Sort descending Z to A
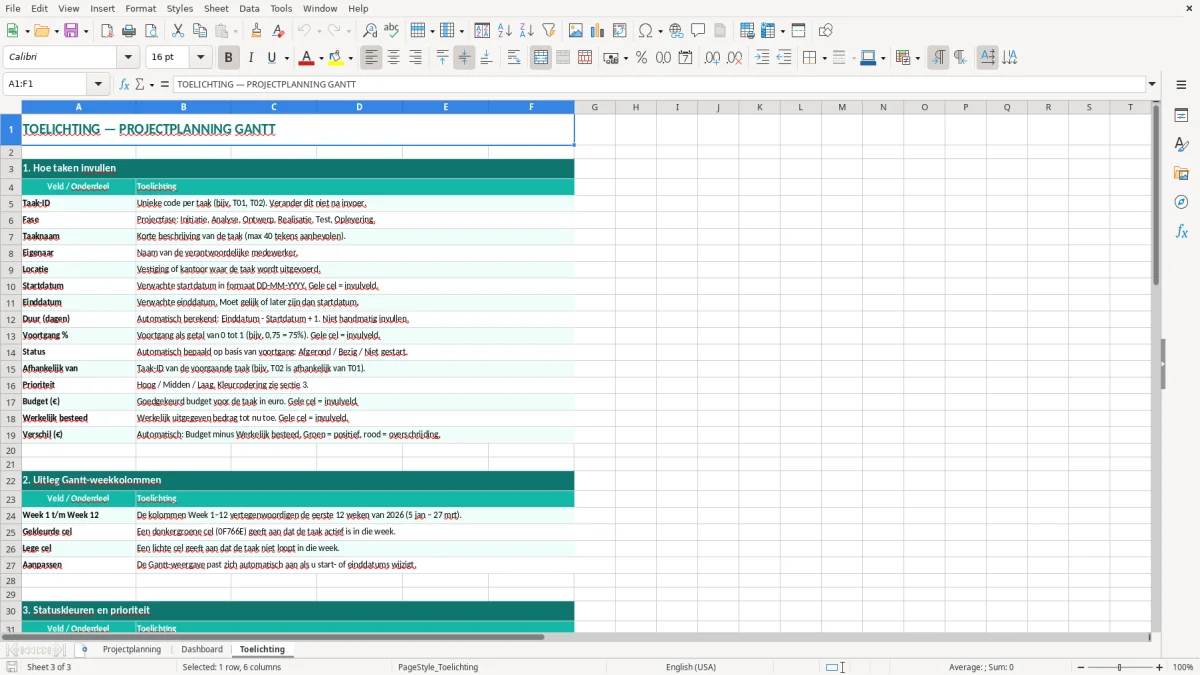1200x675 pixels. (527, 31)
